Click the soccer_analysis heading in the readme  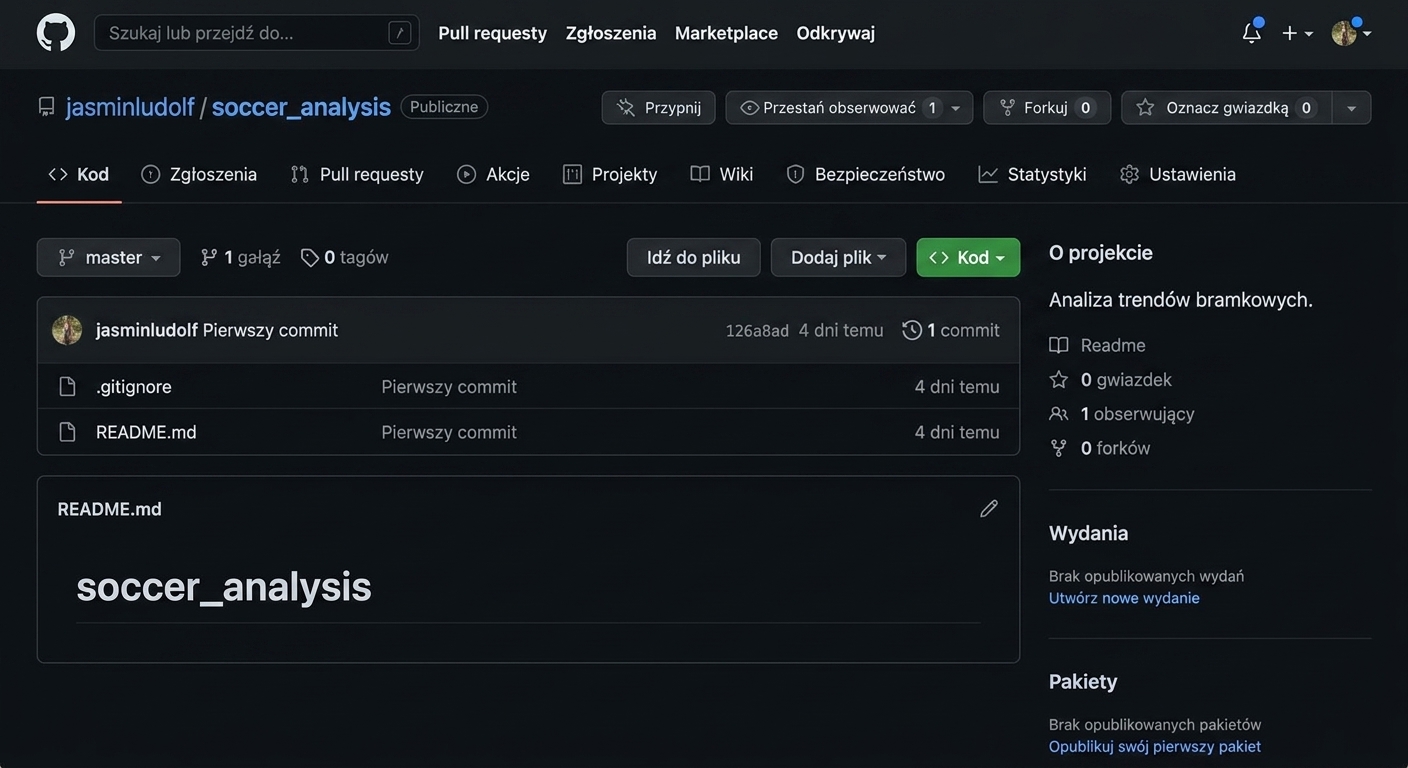point(224,586)
